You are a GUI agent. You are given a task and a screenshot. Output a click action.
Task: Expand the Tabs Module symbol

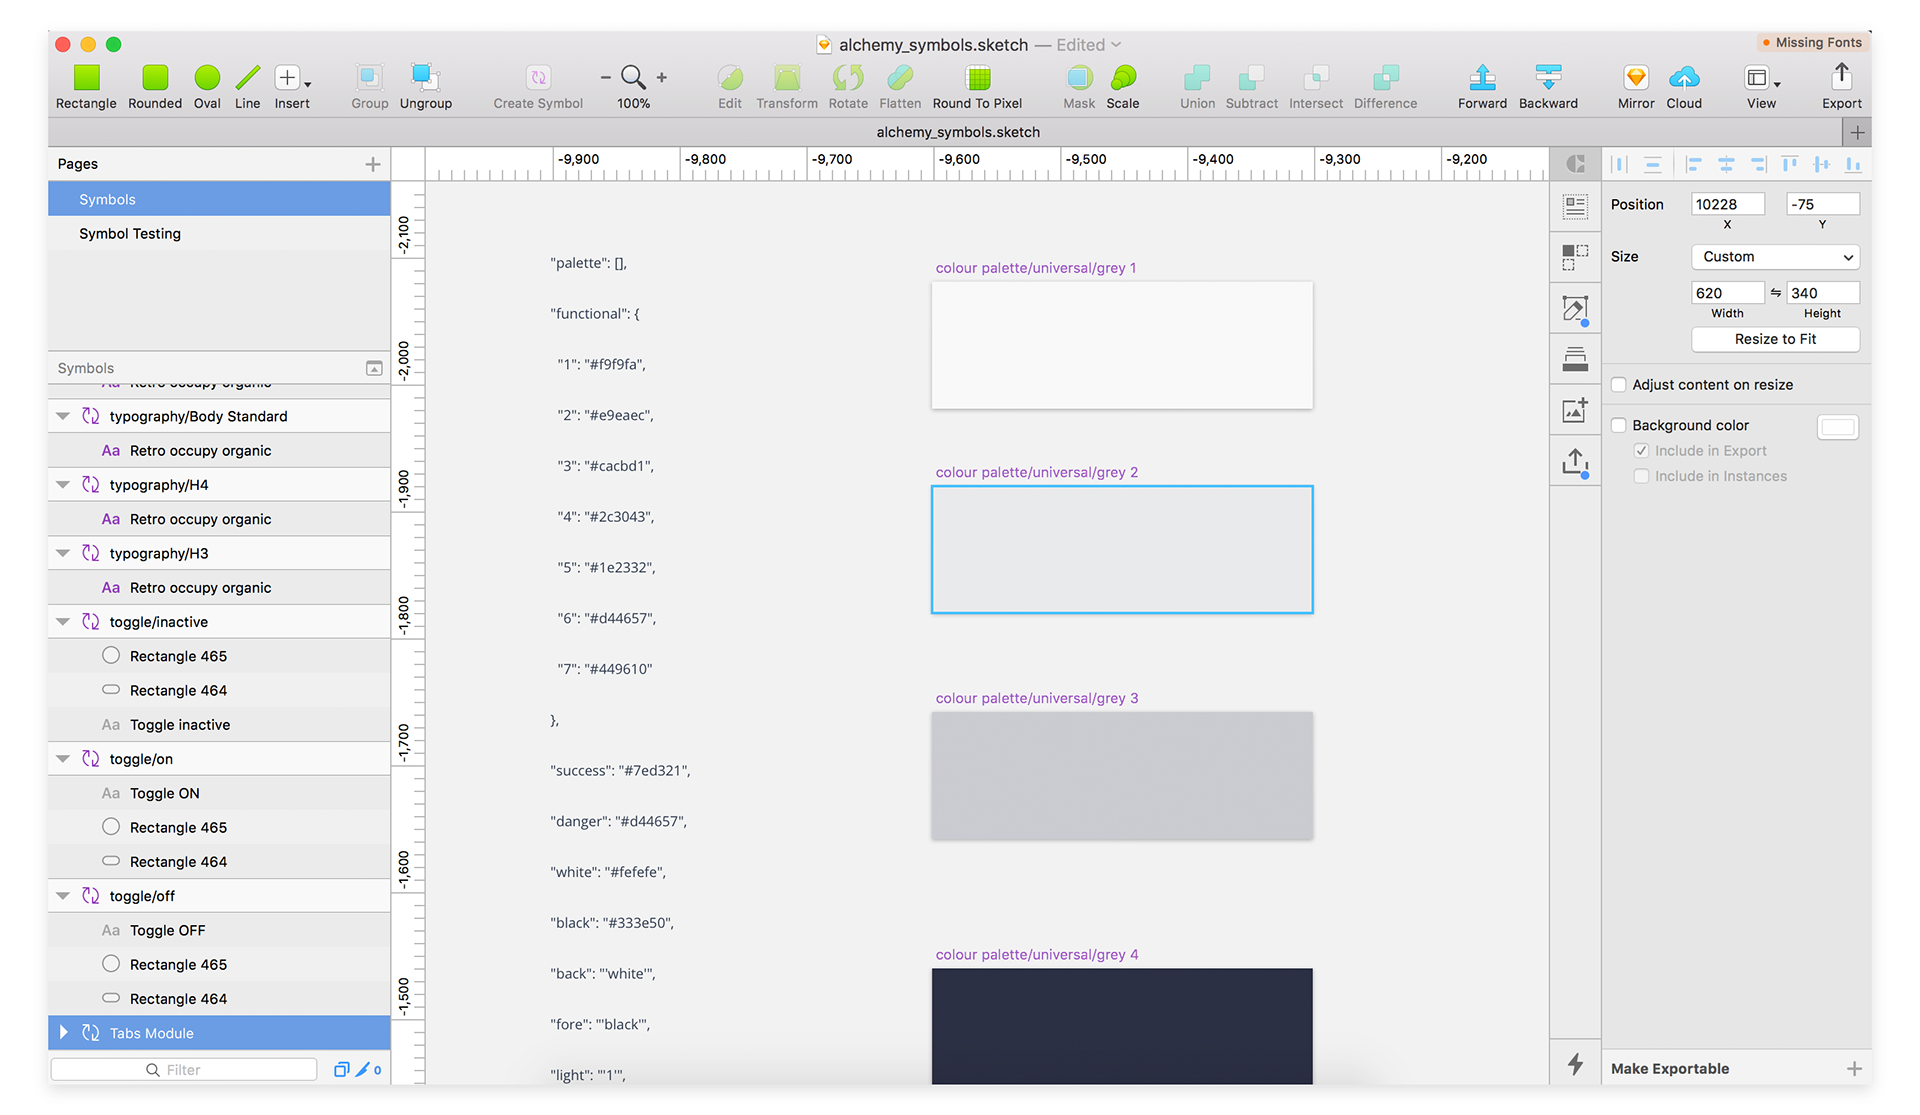[63, 1033]
